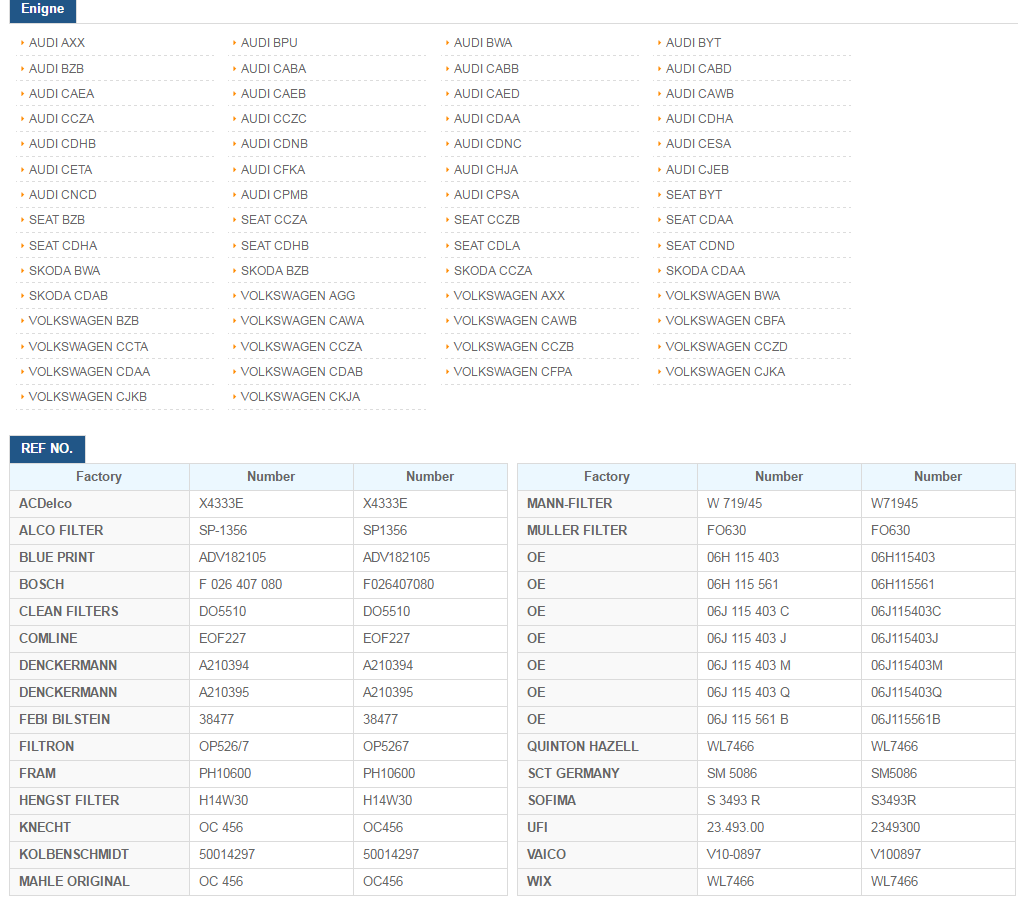This screenshot has height=906, width=1024.
Task: Click KOLBENSCHMIDT factory cell
Action: [99, 854]
